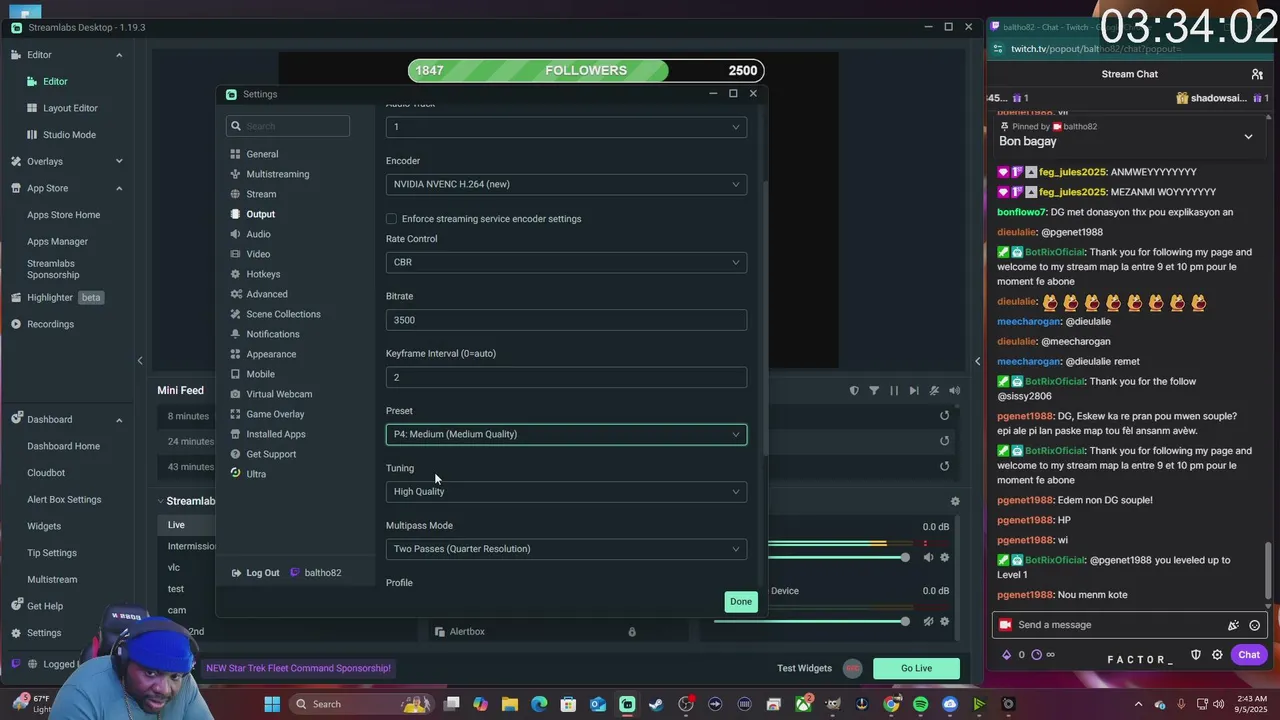Adjust the first mixer volume slider

point(905,557)
